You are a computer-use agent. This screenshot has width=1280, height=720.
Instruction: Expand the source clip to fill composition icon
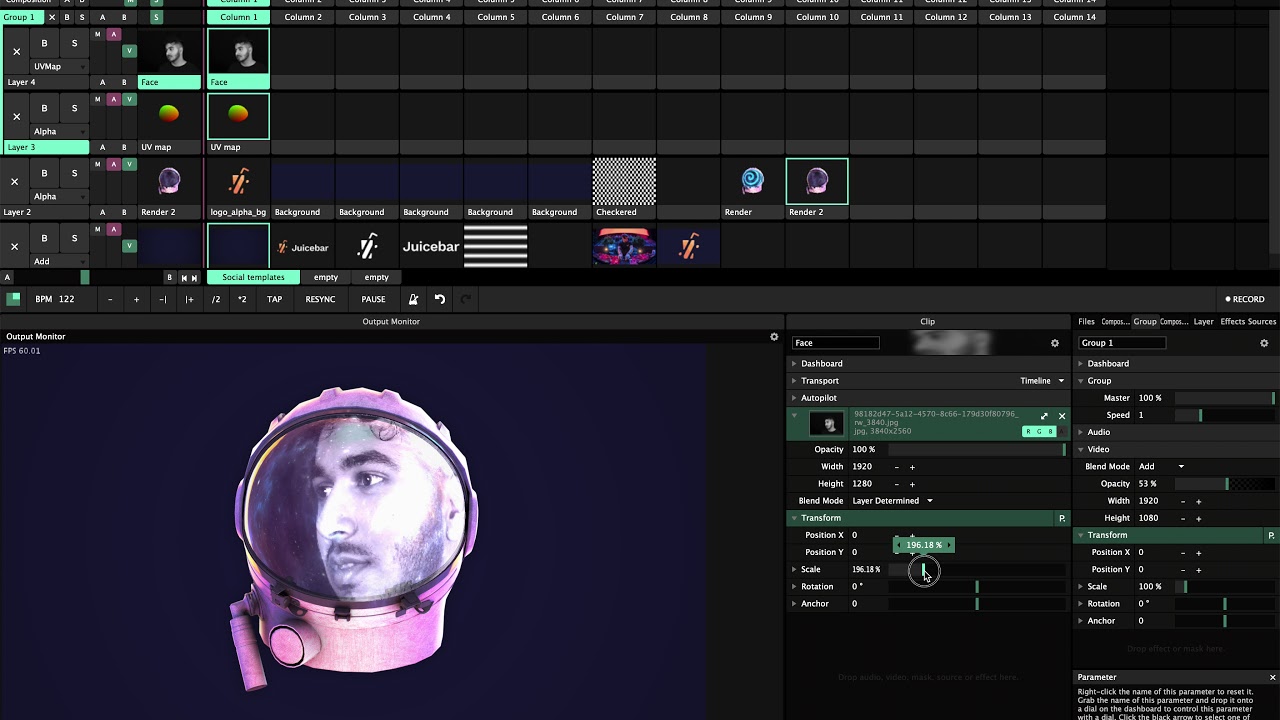point(1044,416)
